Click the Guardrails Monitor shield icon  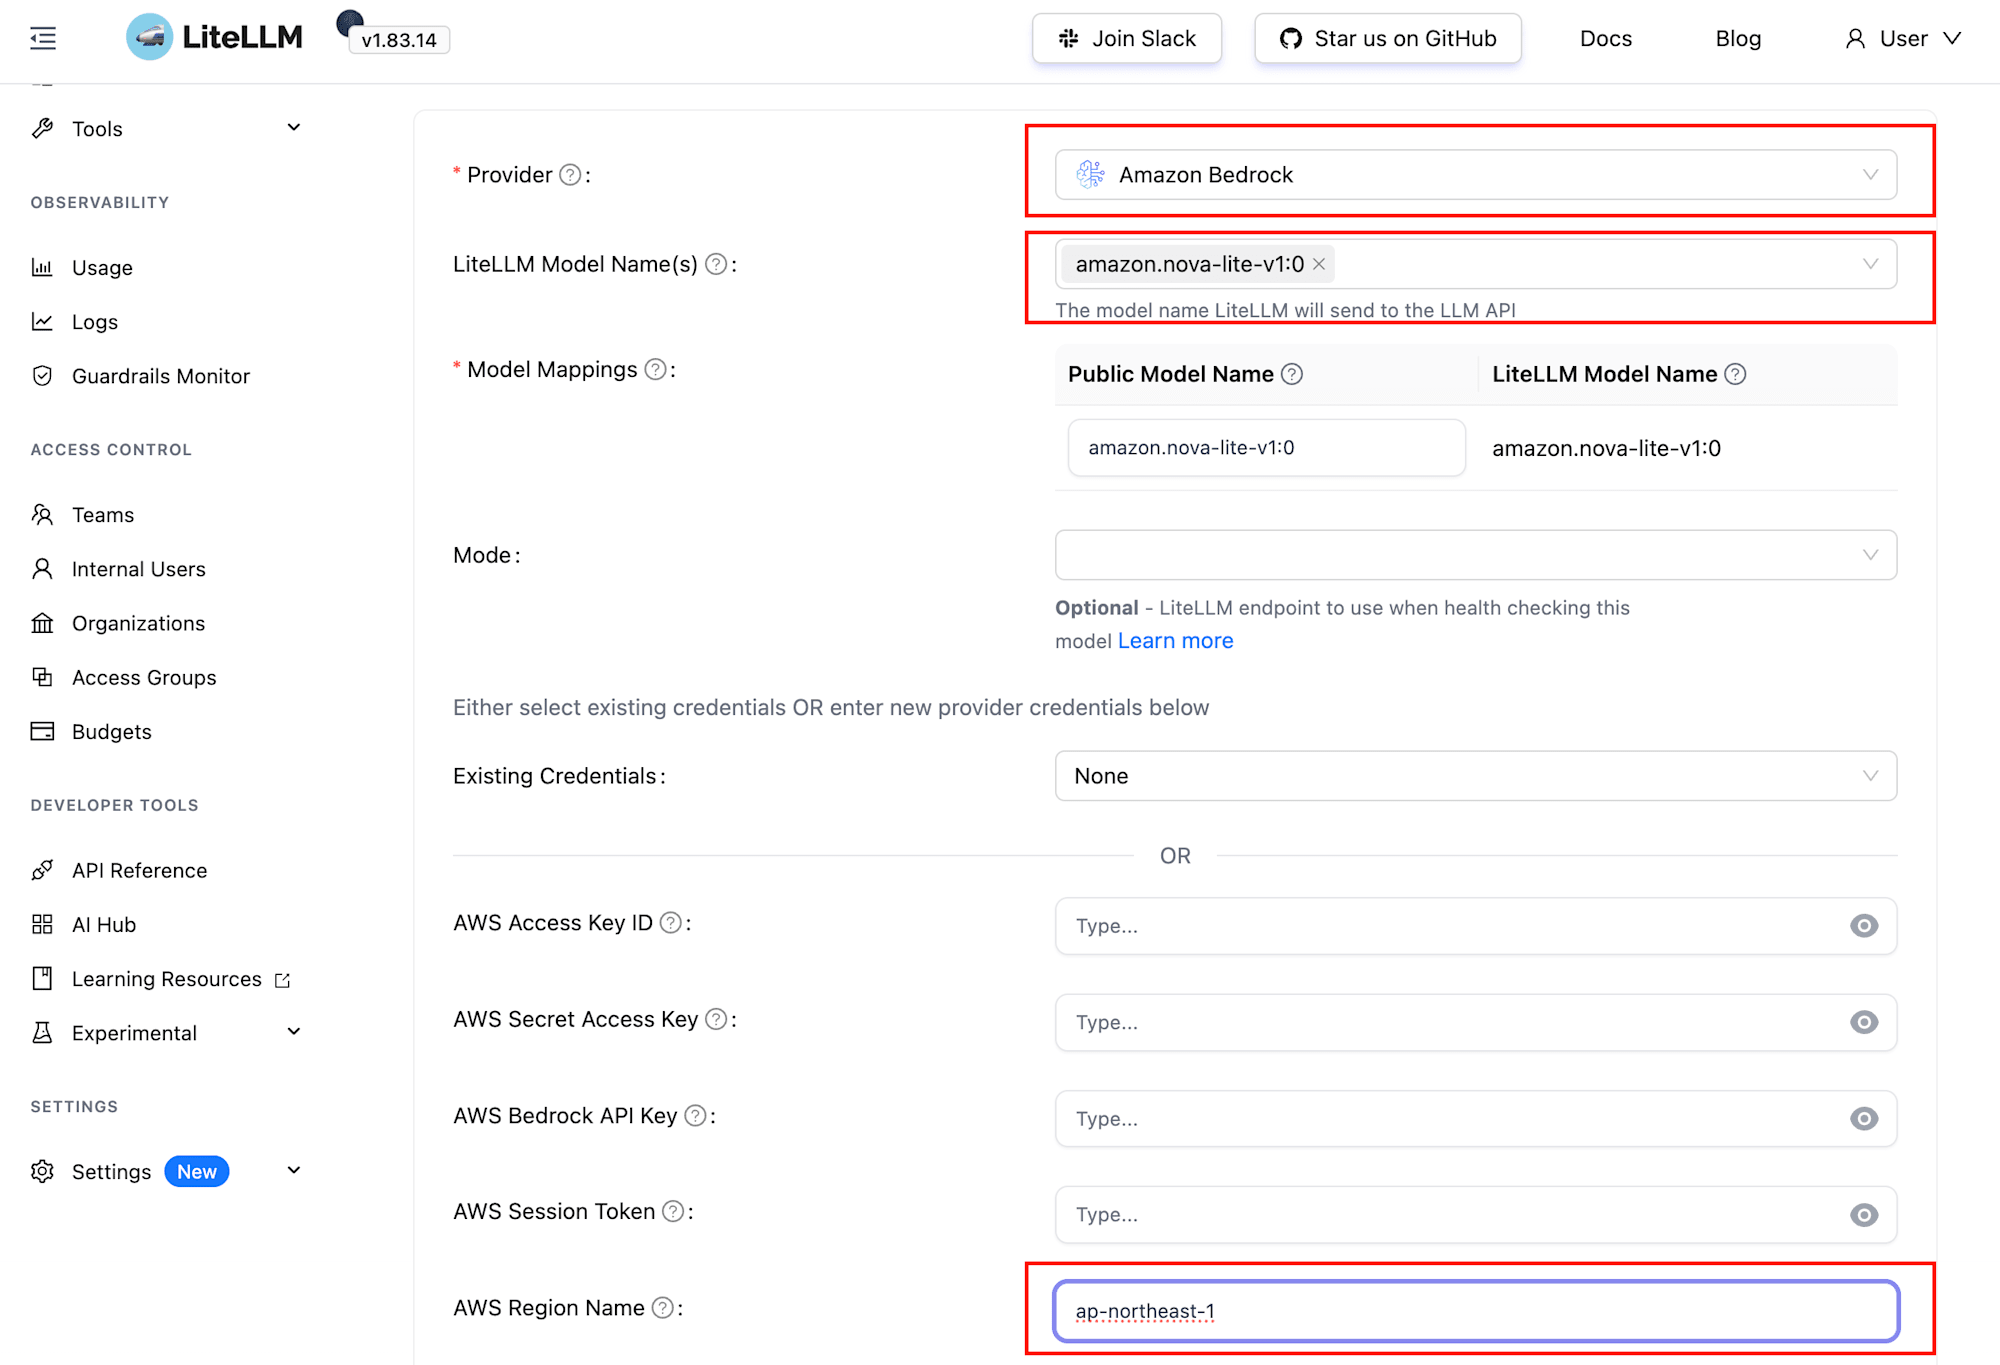pos(42,375)
